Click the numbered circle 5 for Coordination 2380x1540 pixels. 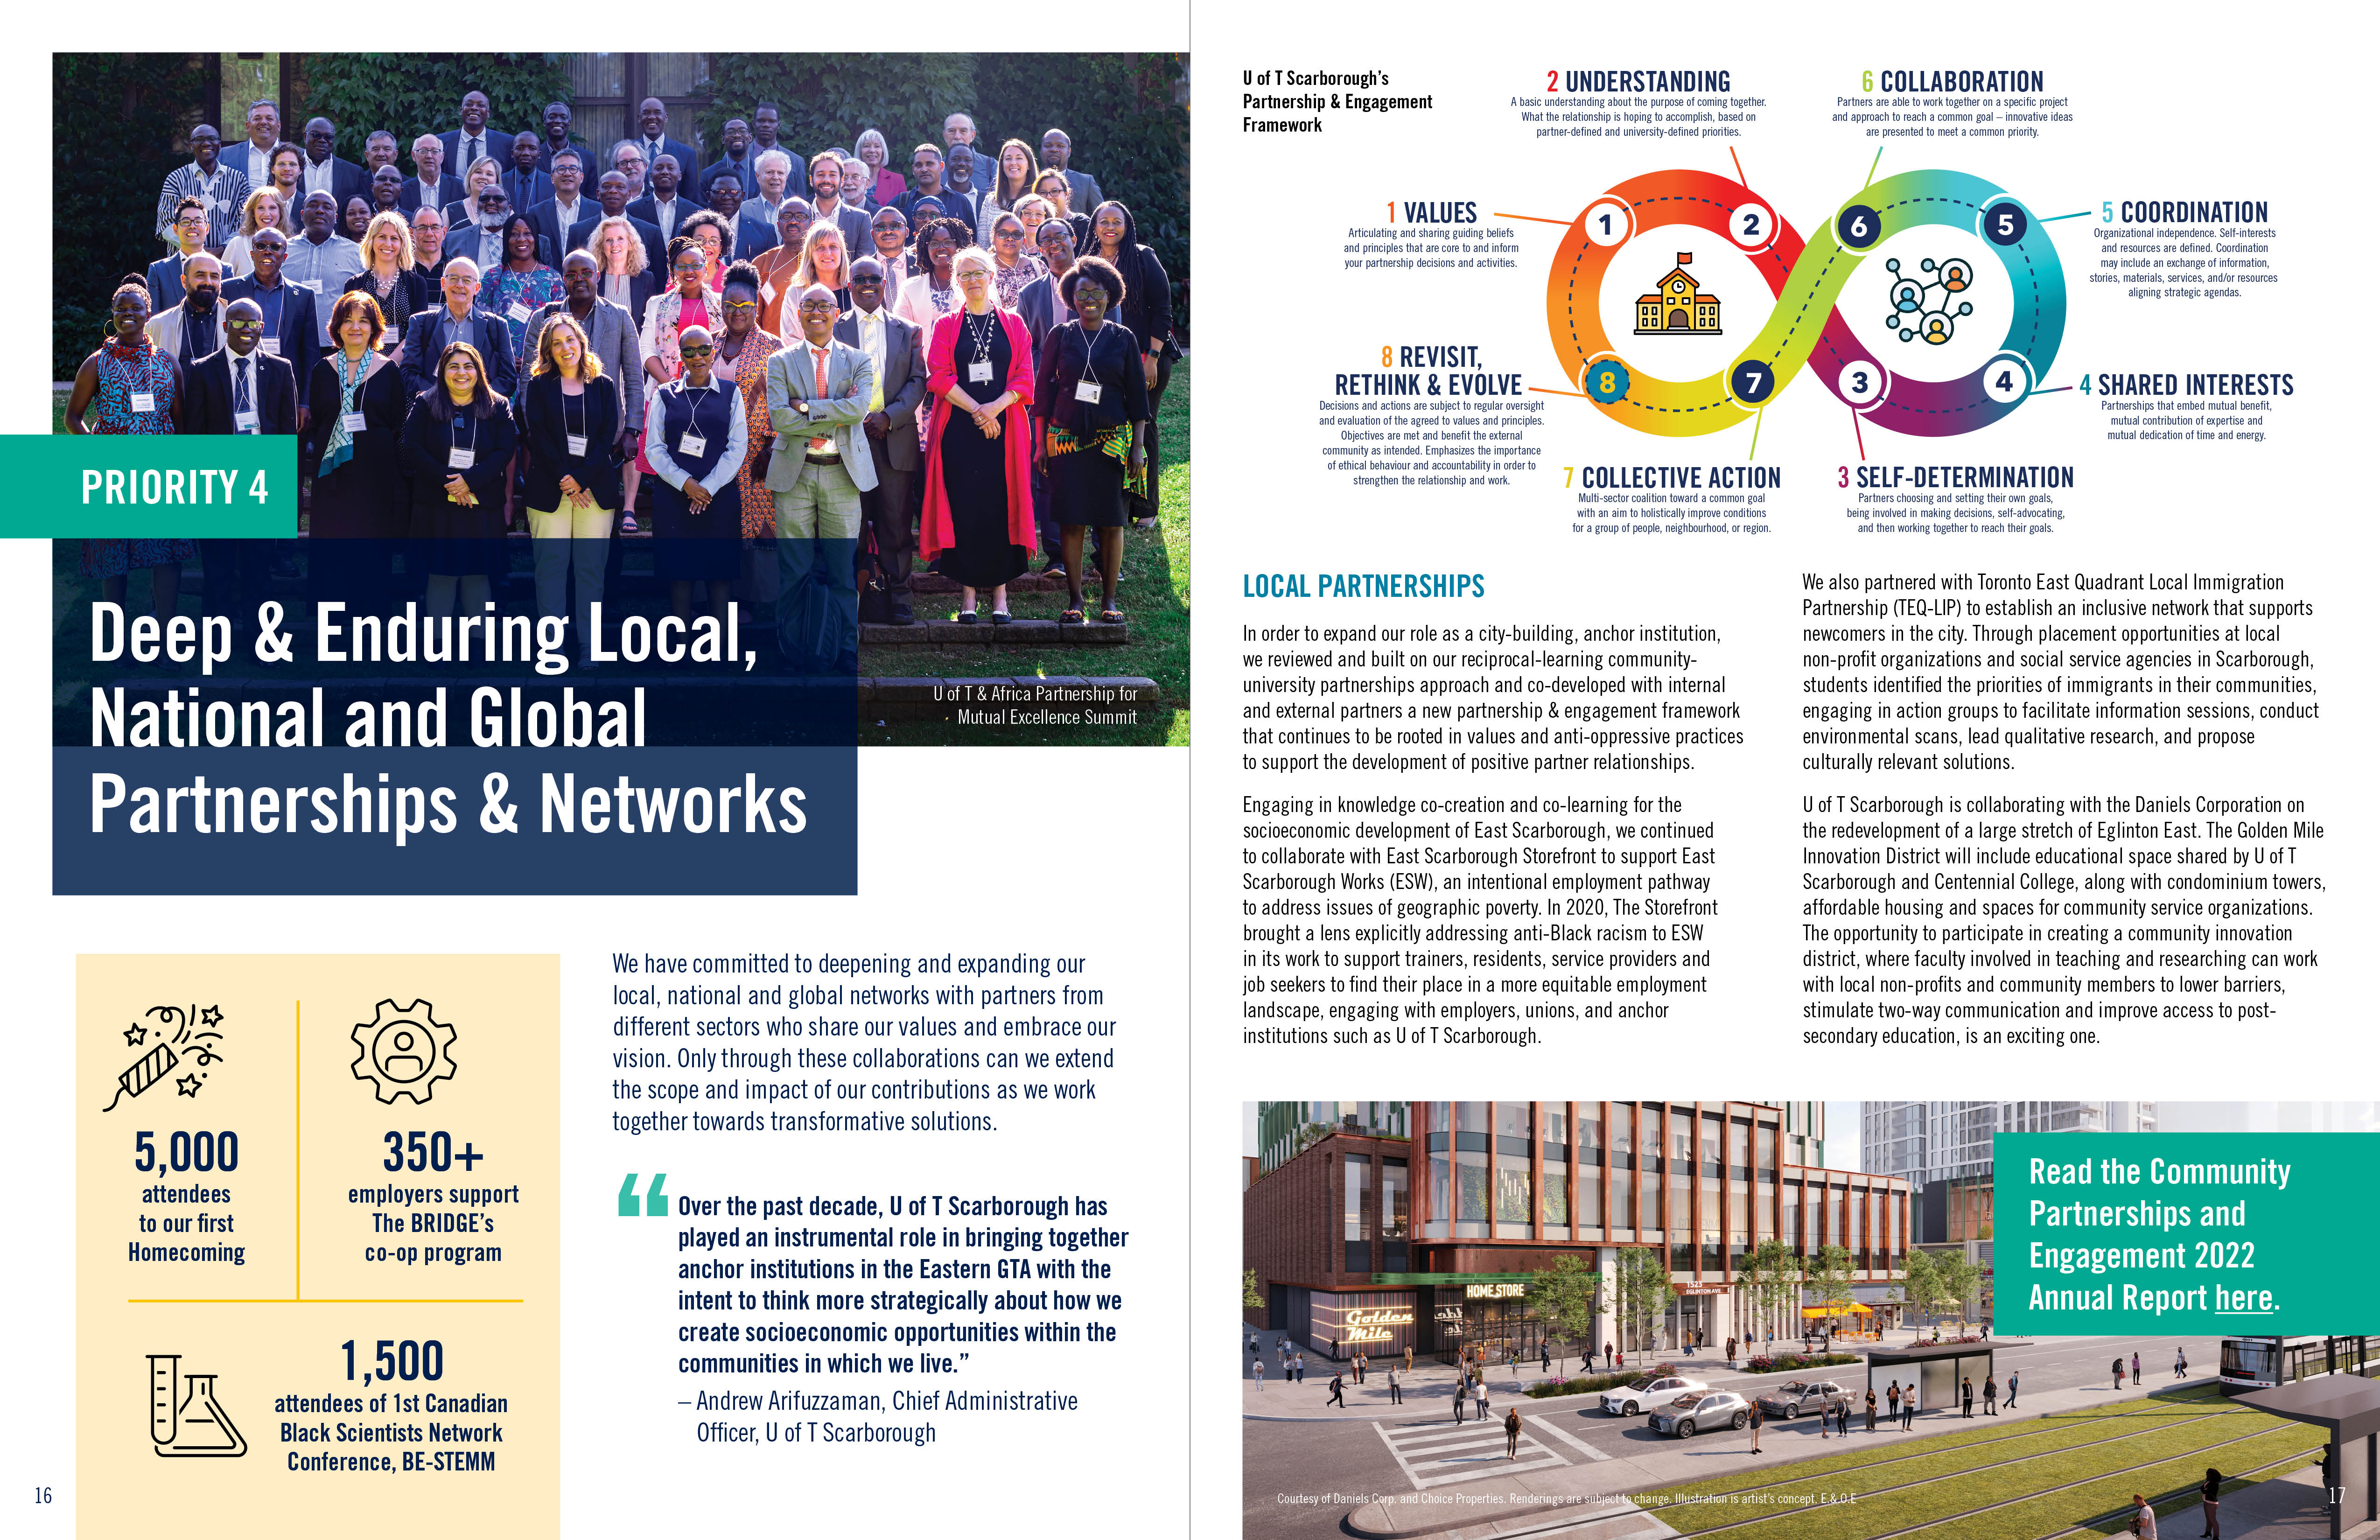pos(2004,225)
